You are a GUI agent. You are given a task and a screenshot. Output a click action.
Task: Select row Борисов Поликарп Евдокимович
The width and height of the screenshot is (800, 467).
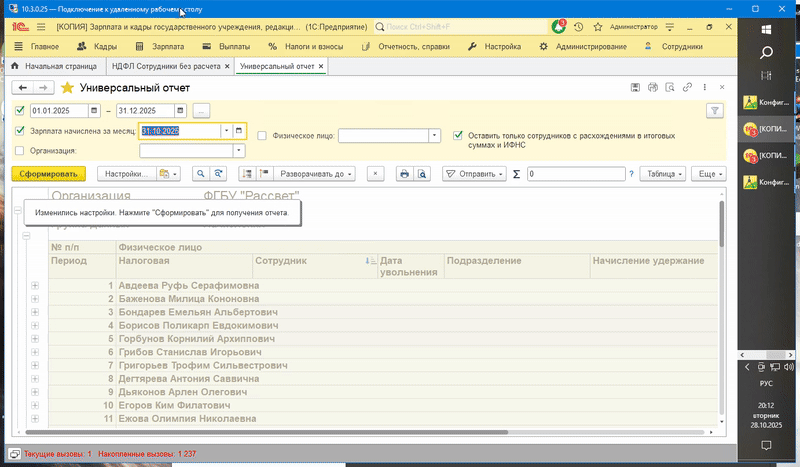tap(198, 325)
